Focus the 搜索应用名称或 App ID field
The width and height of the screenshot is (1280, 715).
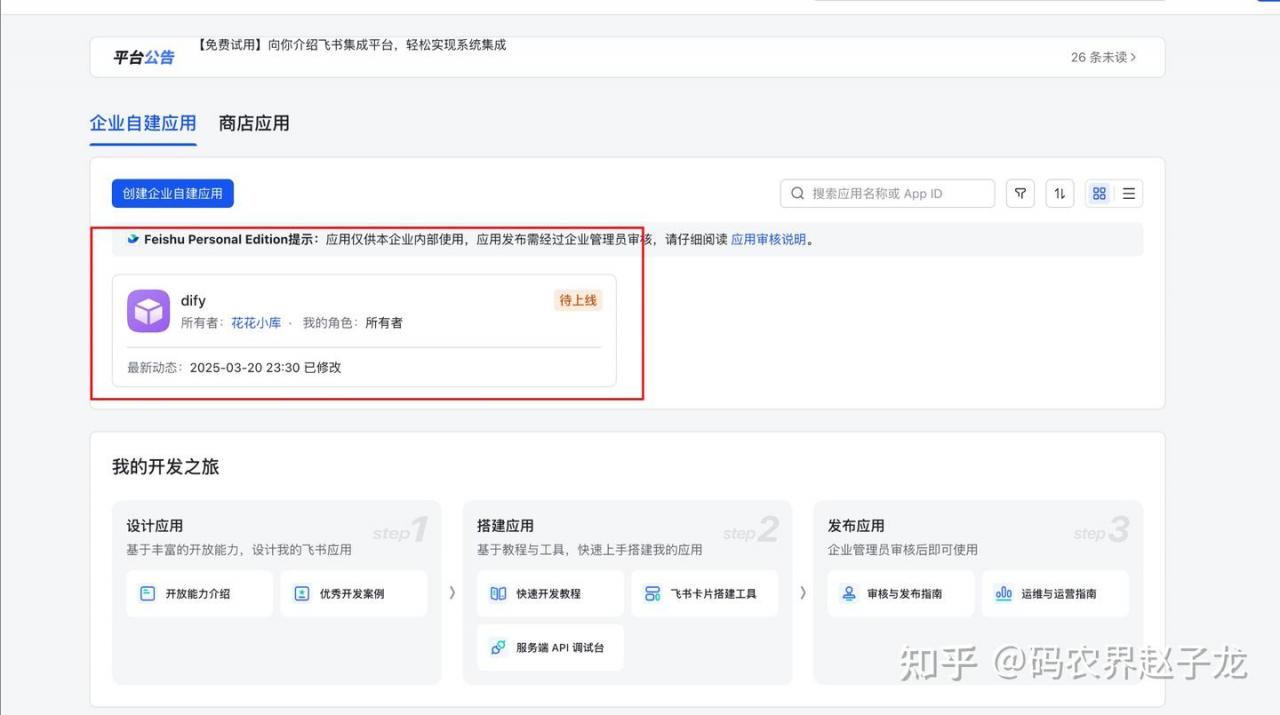[x=887, y=194]
